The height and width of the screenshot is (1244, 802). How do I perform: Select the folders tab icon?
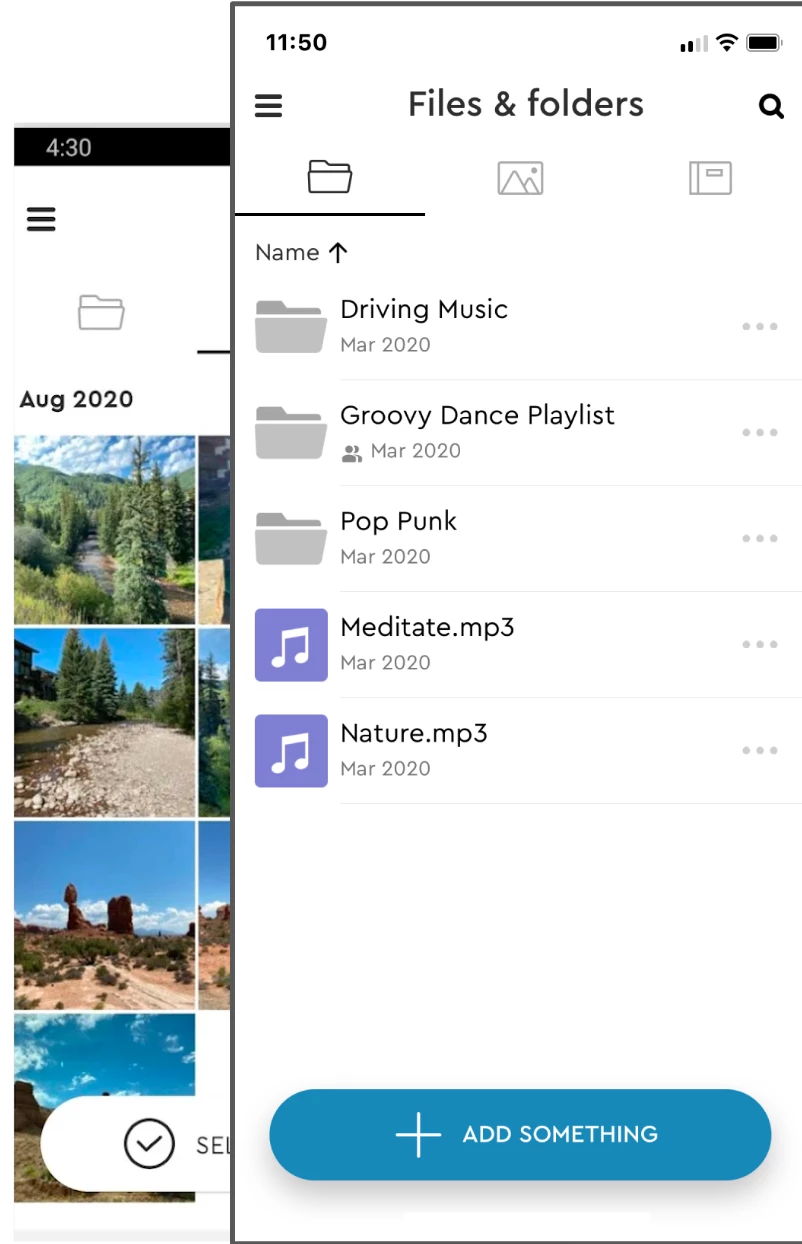pos(330,178)
